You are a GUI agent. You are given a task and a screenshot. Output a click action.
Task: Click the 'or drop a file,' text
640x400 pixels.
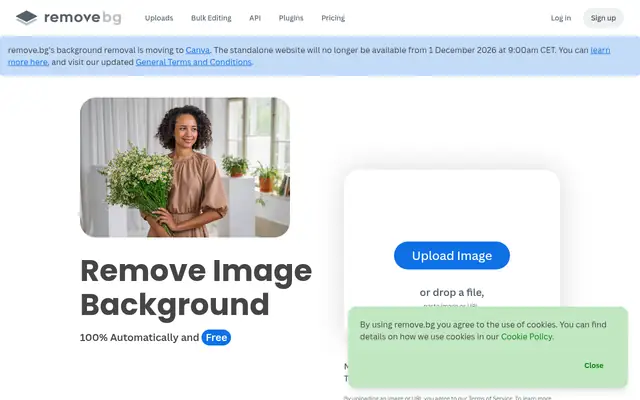coord(452,293)
